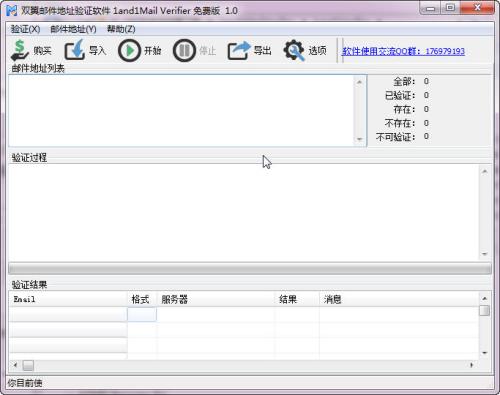This screenshot has height=395, width=500.
Task: Sort by the Email column header
Action: pyautogui.click(x=68, y=299)
